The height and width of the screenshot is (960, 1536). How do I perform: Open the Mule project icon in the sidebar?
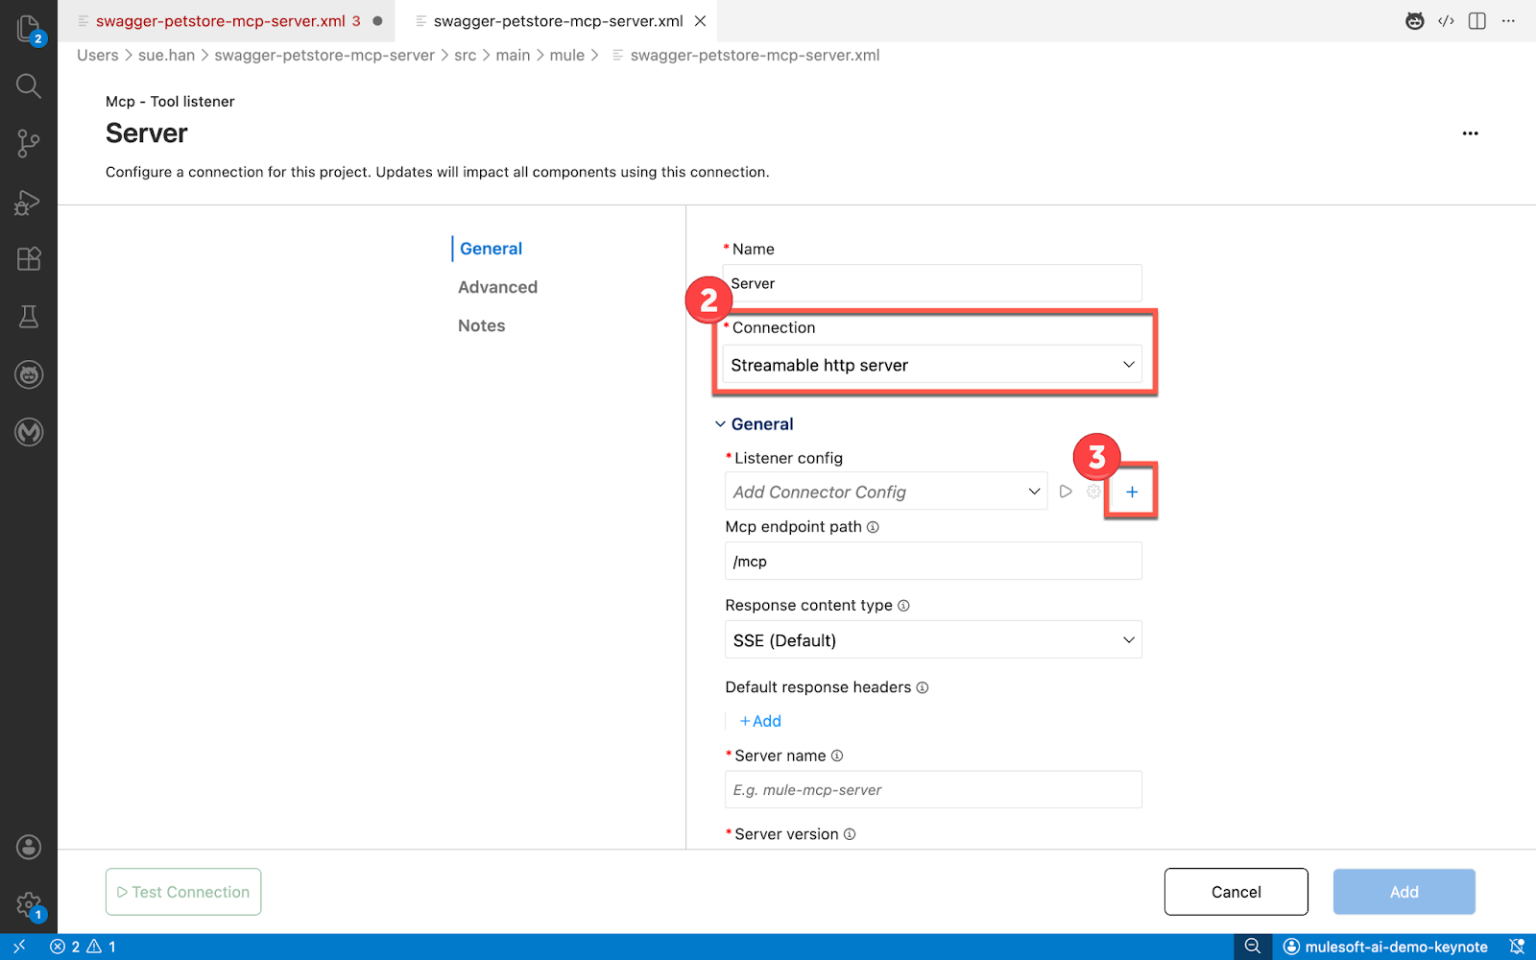pos(28,432)
